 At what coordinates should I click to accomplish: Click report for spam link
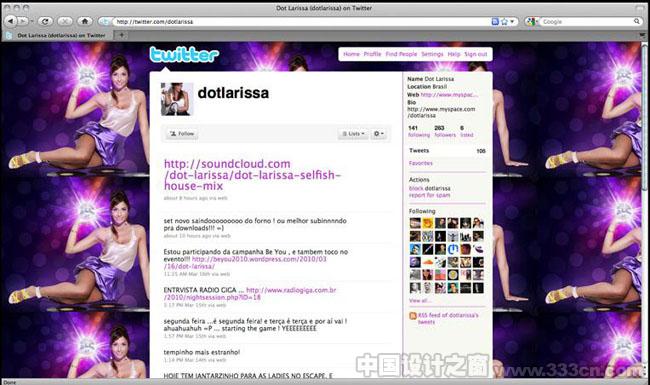(429, 195)
